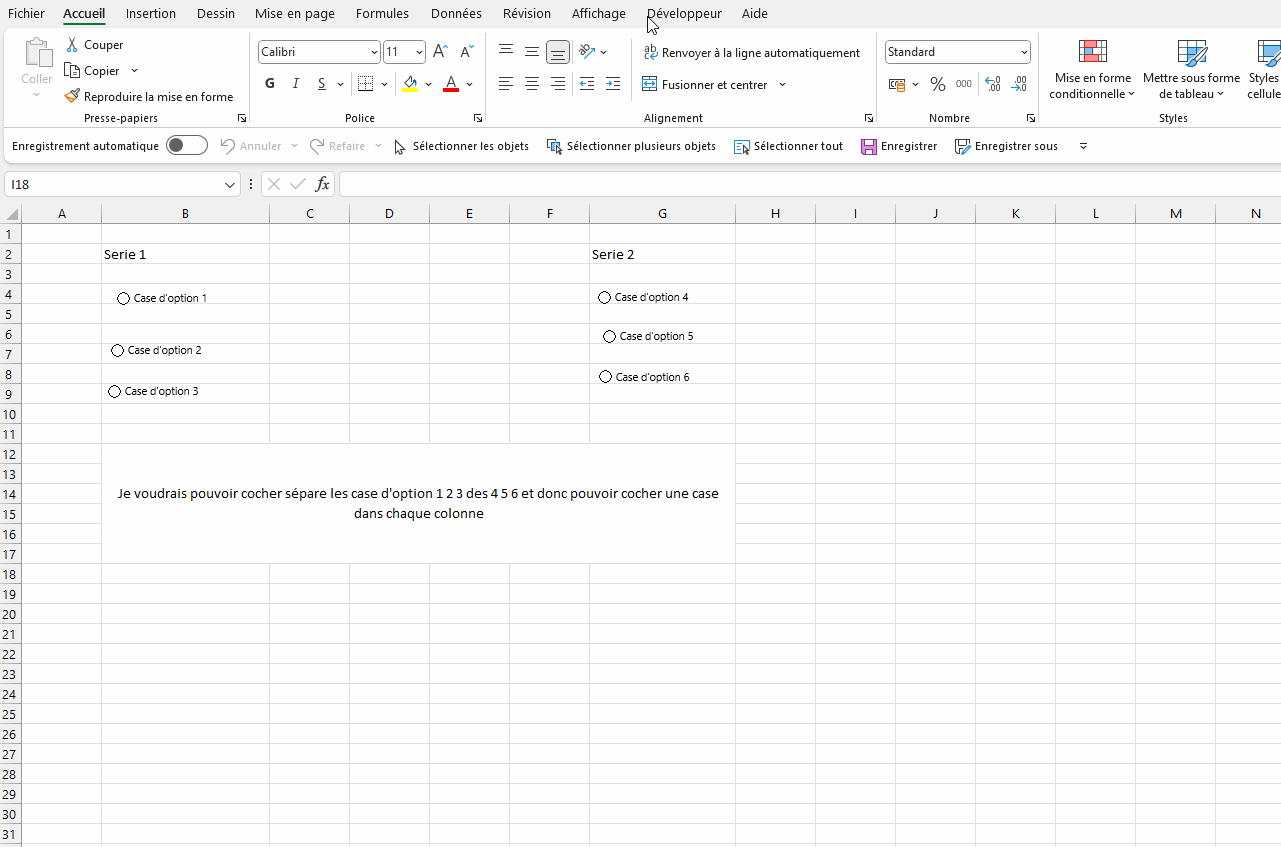Image resolution: width=1281 pixels, height=847 pixels.
Task: Click the Enregistrer sous button
Action: point(1006,146)
